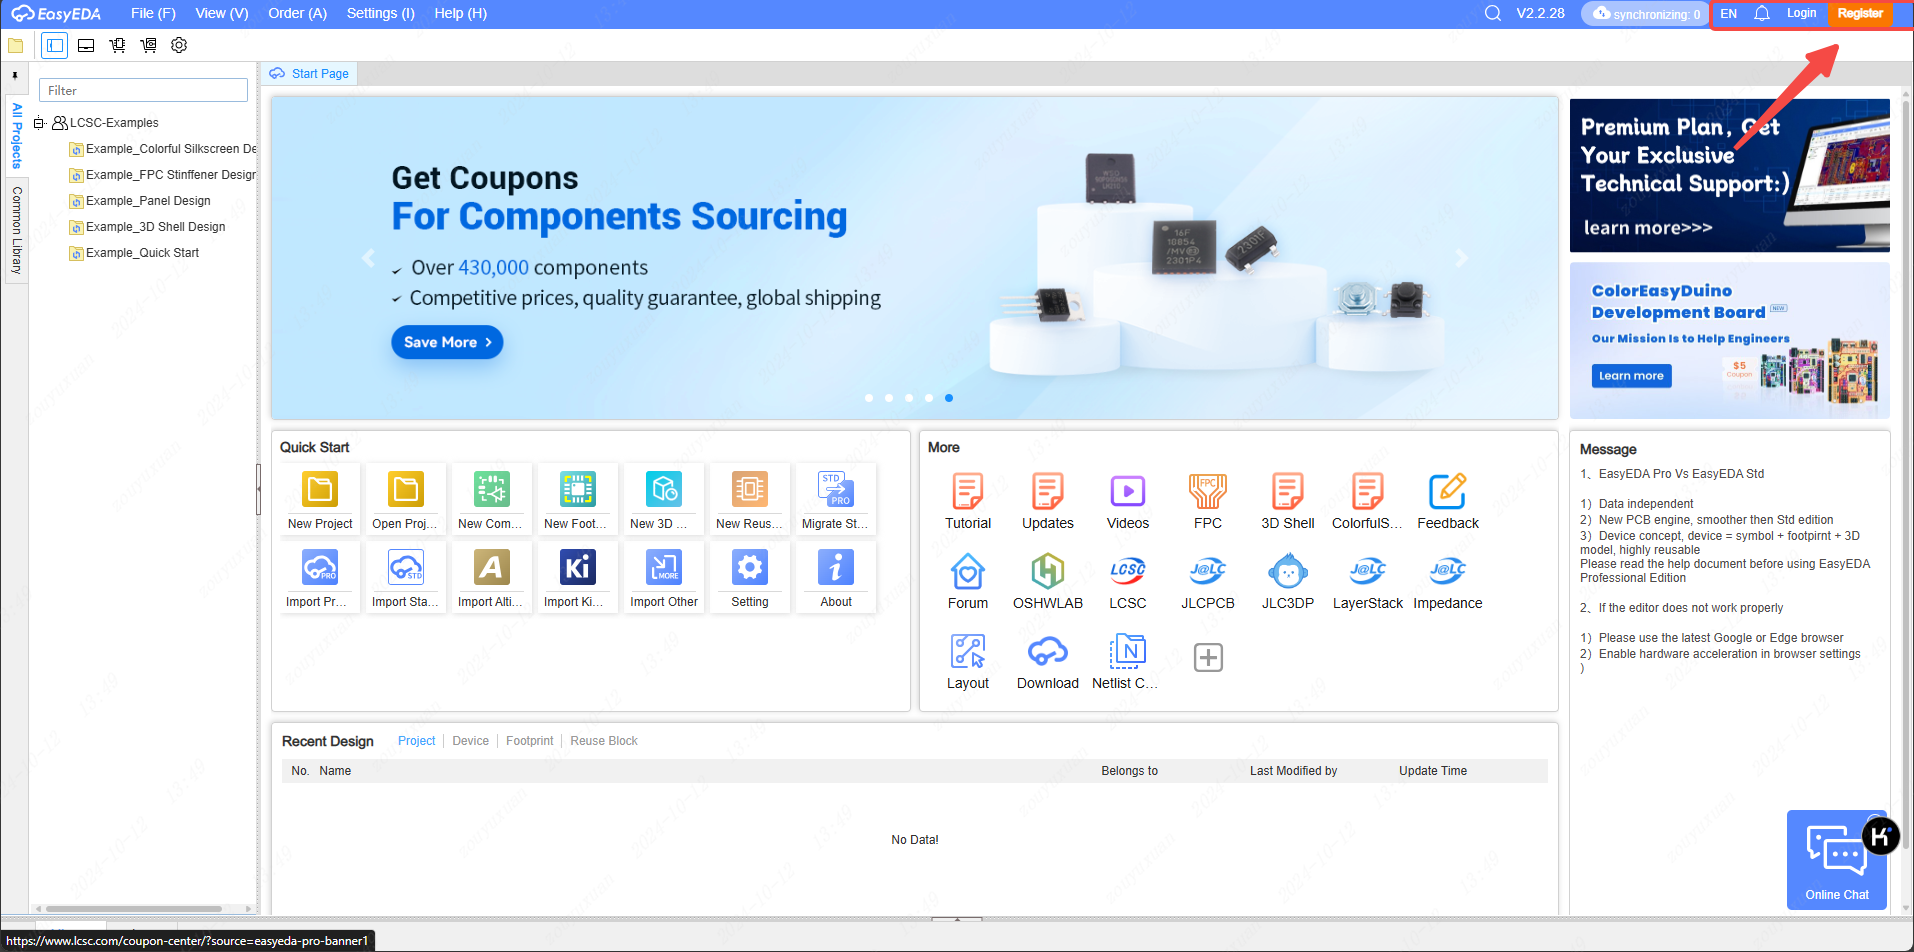Open the View (V) menu
The height and width of the screenshot is (952, 1914).
(x=222, y=13)
